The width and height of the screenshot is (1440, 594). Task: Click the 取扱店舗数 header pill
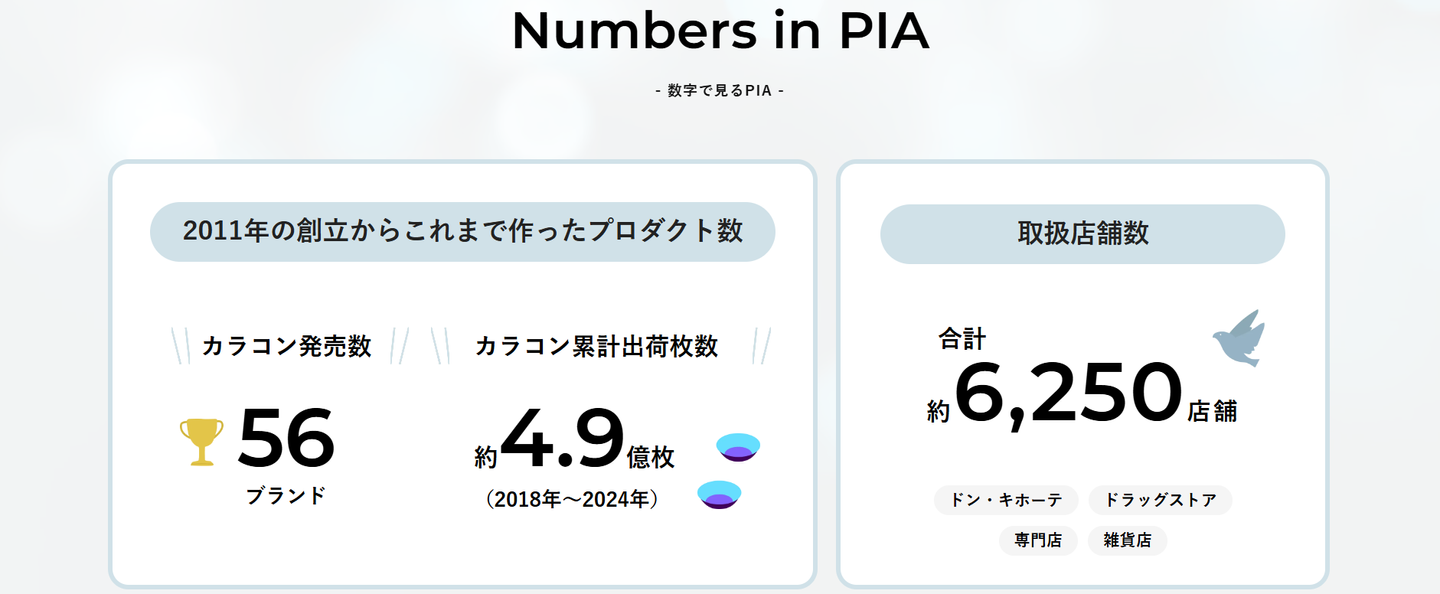1082,234
